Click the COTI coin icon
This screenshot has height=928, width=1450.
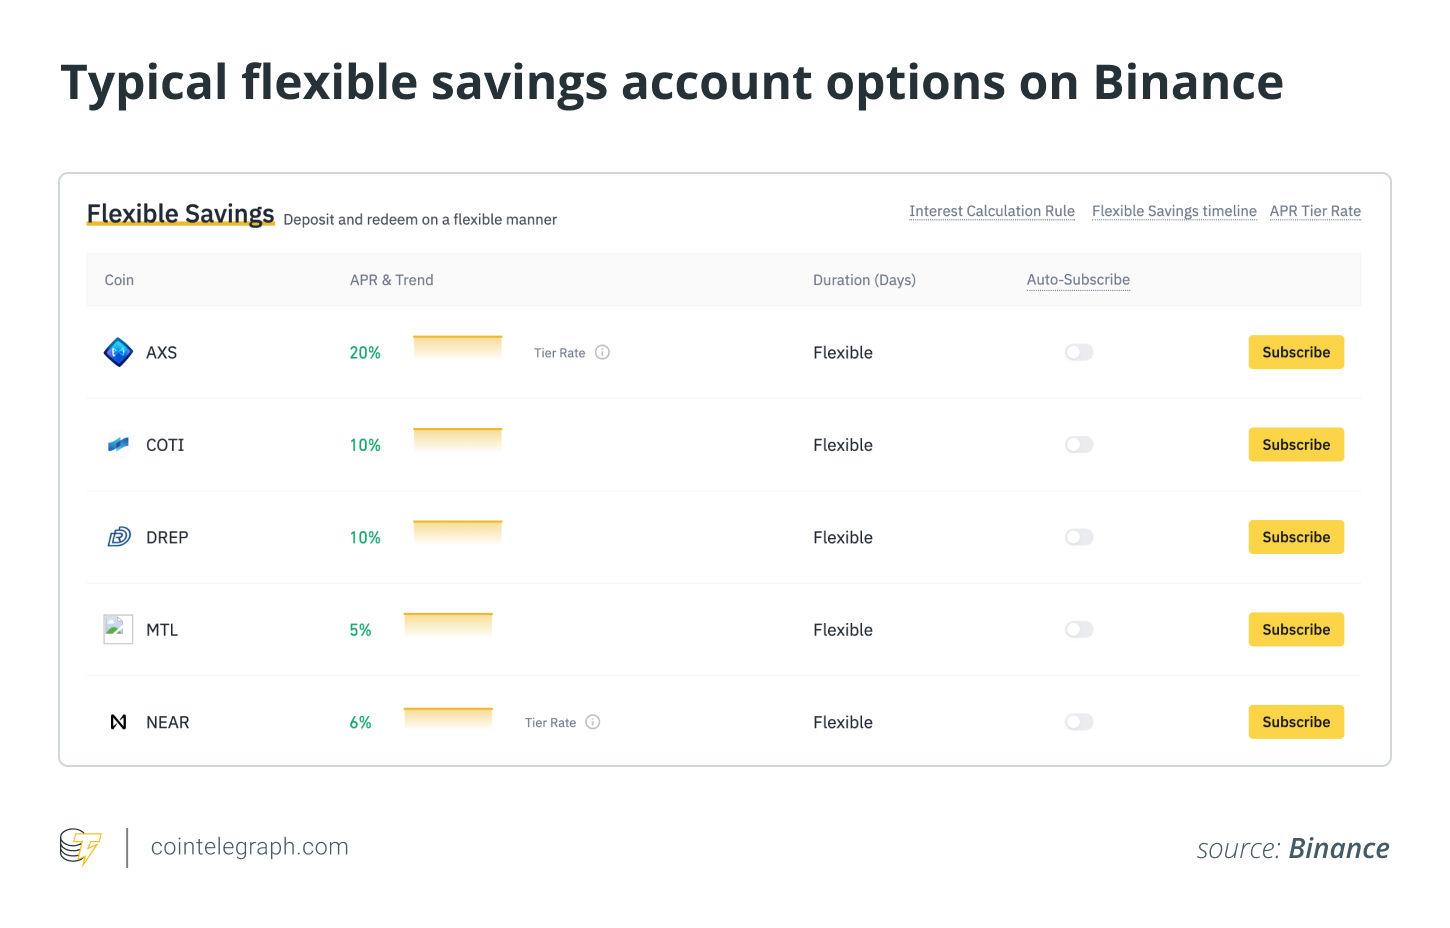click(x=118, y=445)
